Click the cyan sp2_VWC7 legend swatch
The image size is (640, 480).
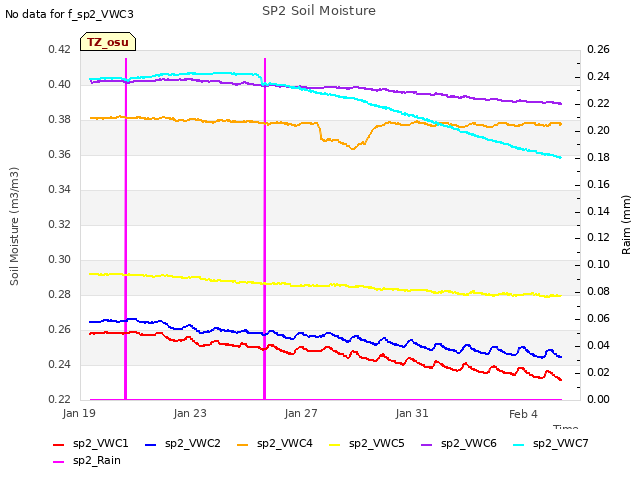519,444
